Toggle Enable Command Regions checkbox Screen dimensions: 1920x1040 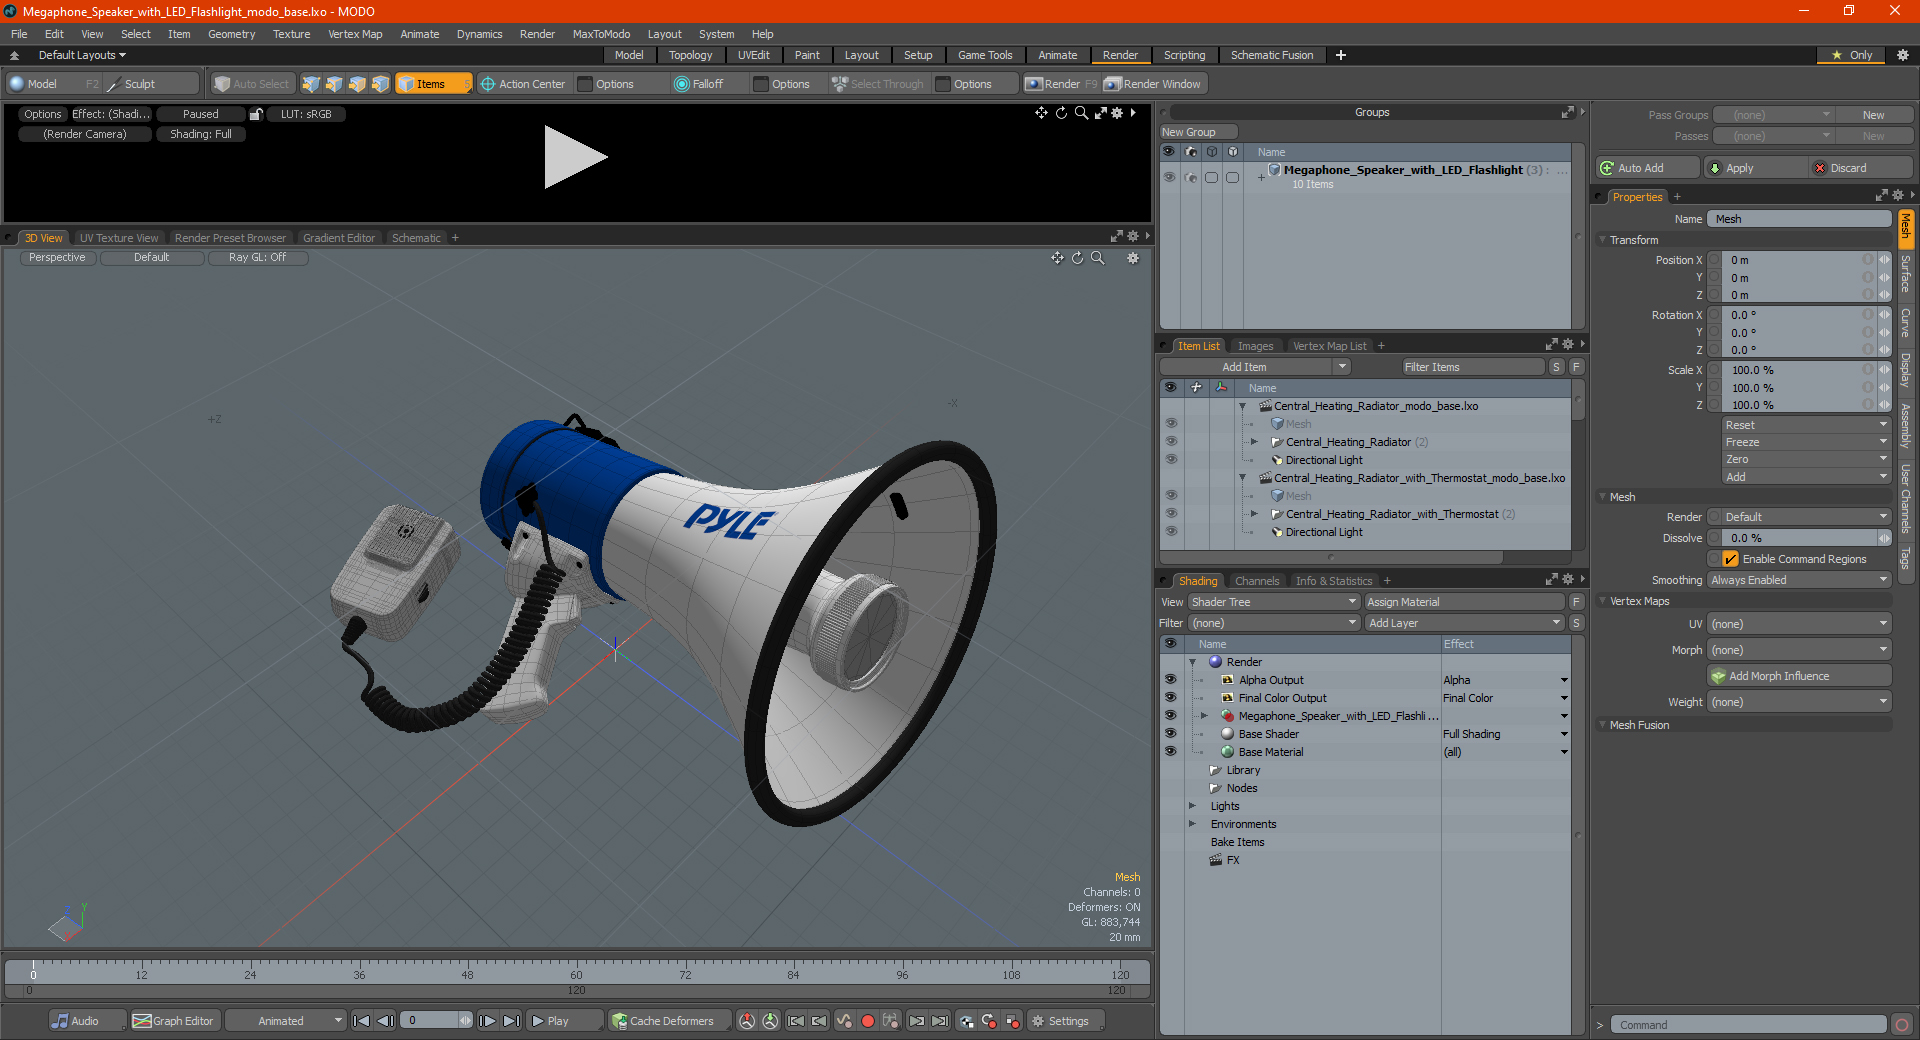point(1730,559)
